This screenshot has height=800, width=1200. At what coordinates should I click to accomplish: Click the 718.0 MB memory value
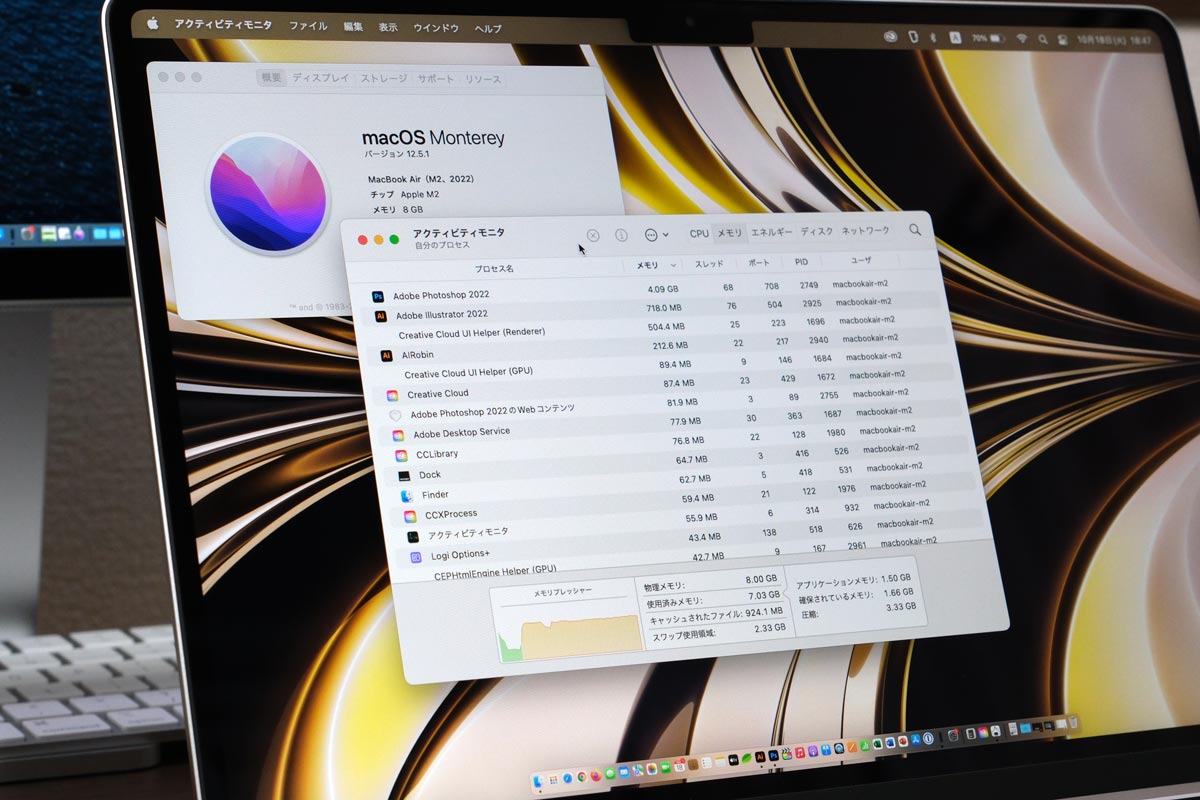(664, 308)
